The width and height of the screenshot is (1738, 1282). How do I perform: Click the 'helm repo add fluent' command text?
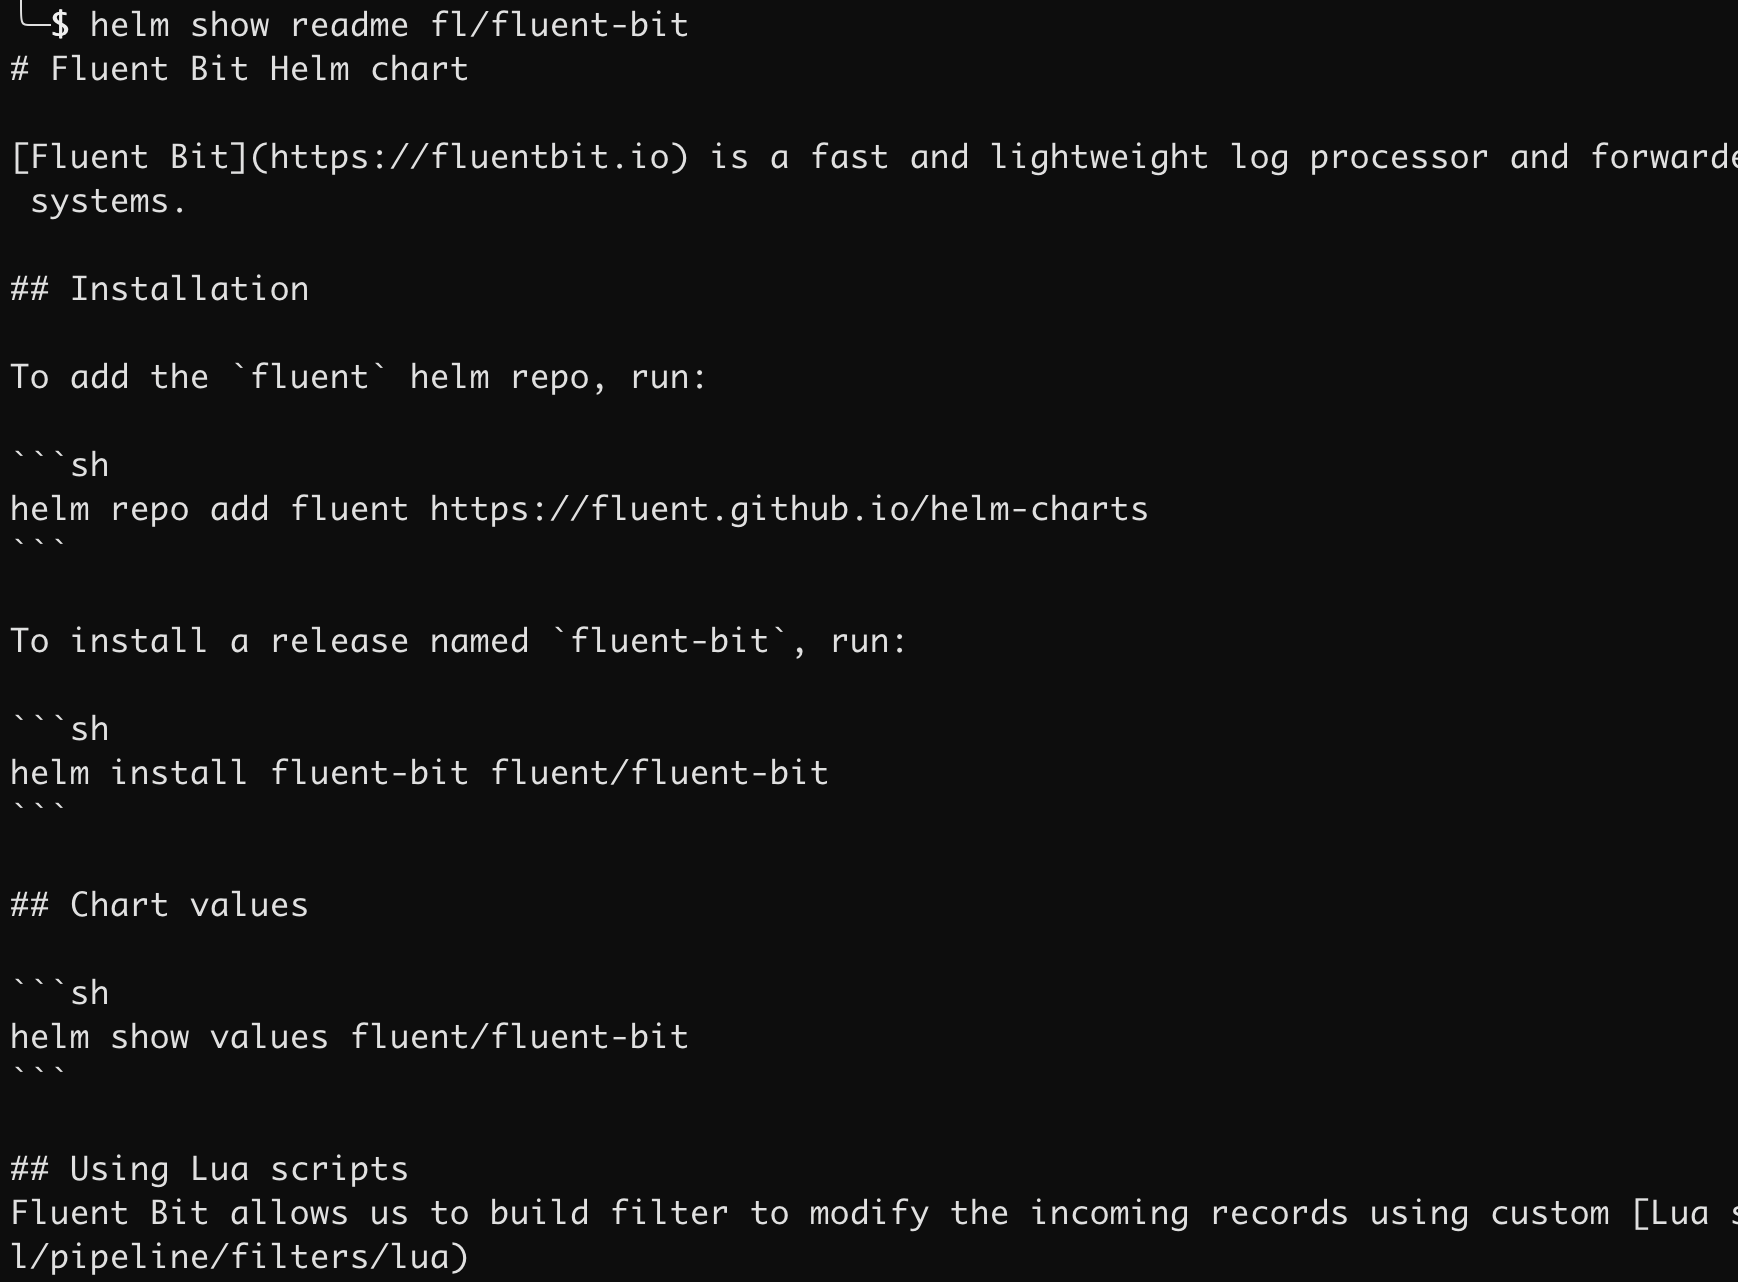point(210,510)
